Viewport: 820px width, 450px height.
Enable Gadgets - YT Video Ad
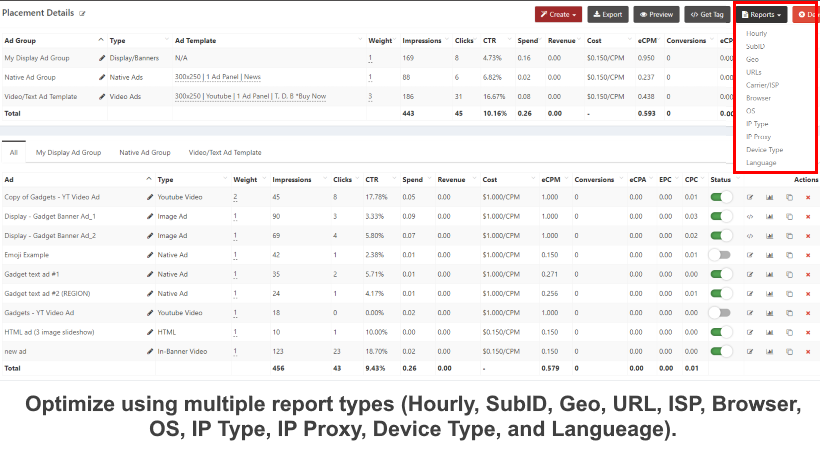(720, 313)
